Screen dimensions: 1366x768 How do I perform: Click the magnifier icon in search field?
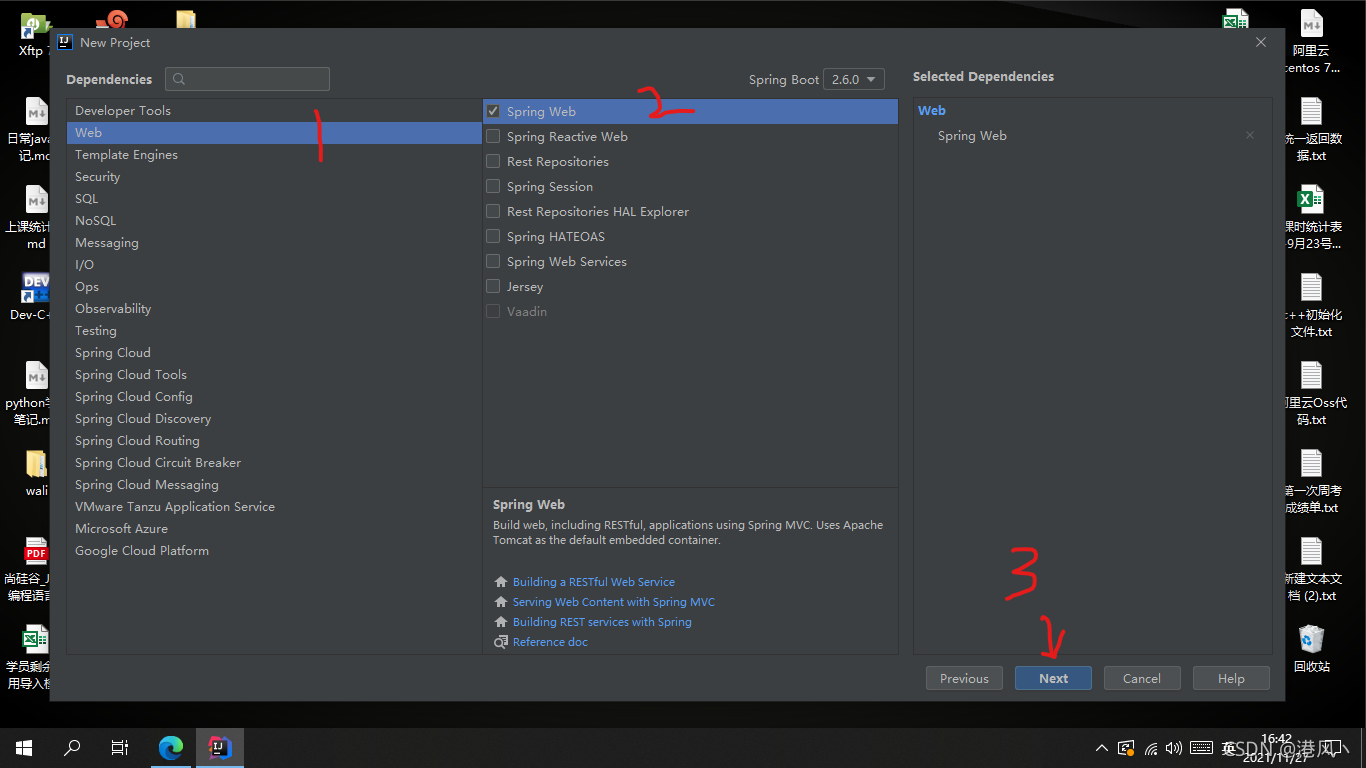[180, 79]
